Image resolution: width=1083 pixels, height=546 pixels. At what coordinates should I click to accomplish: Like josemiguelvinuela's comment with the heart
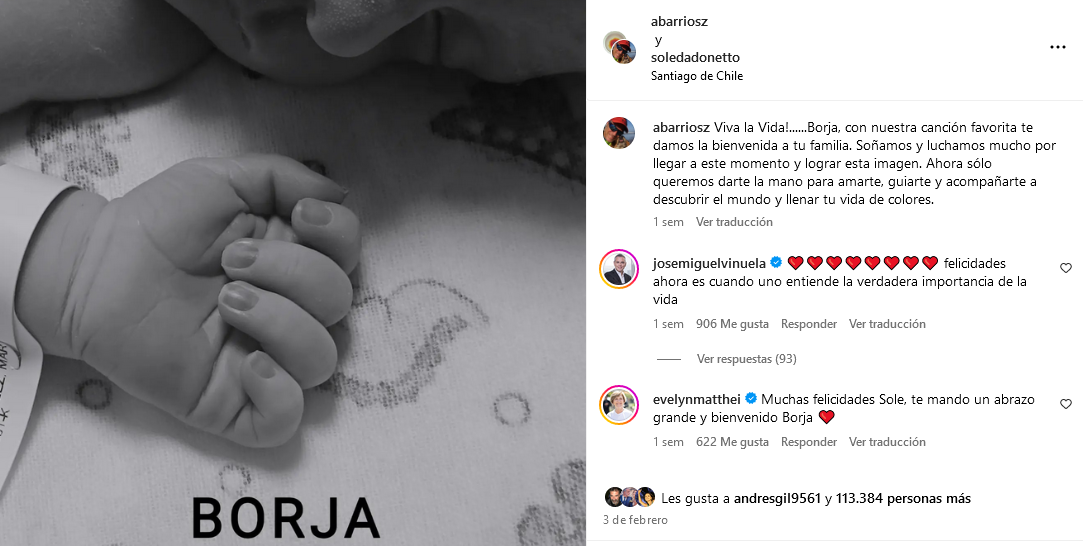[x=1066, y=268]
